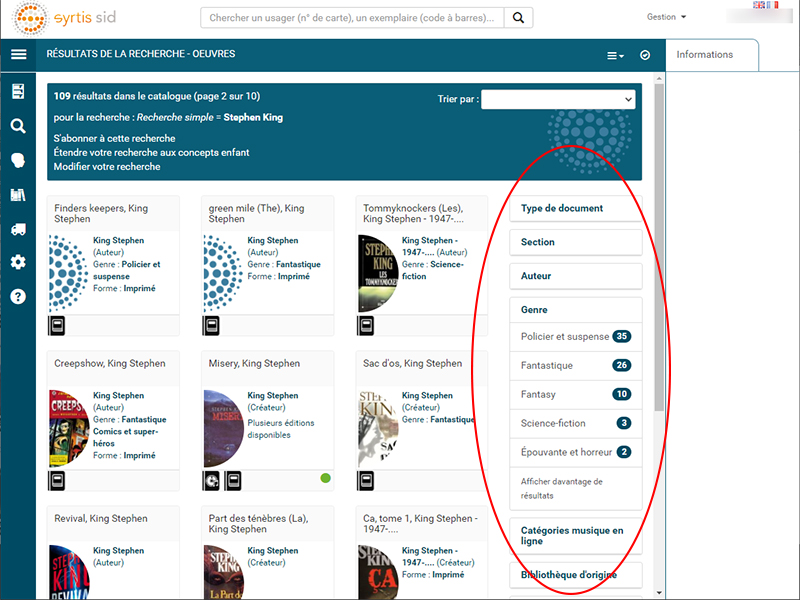This screenshot has width=800, height=600.
Task: Click book format icon under Tommyknockers
Action: 366,326
